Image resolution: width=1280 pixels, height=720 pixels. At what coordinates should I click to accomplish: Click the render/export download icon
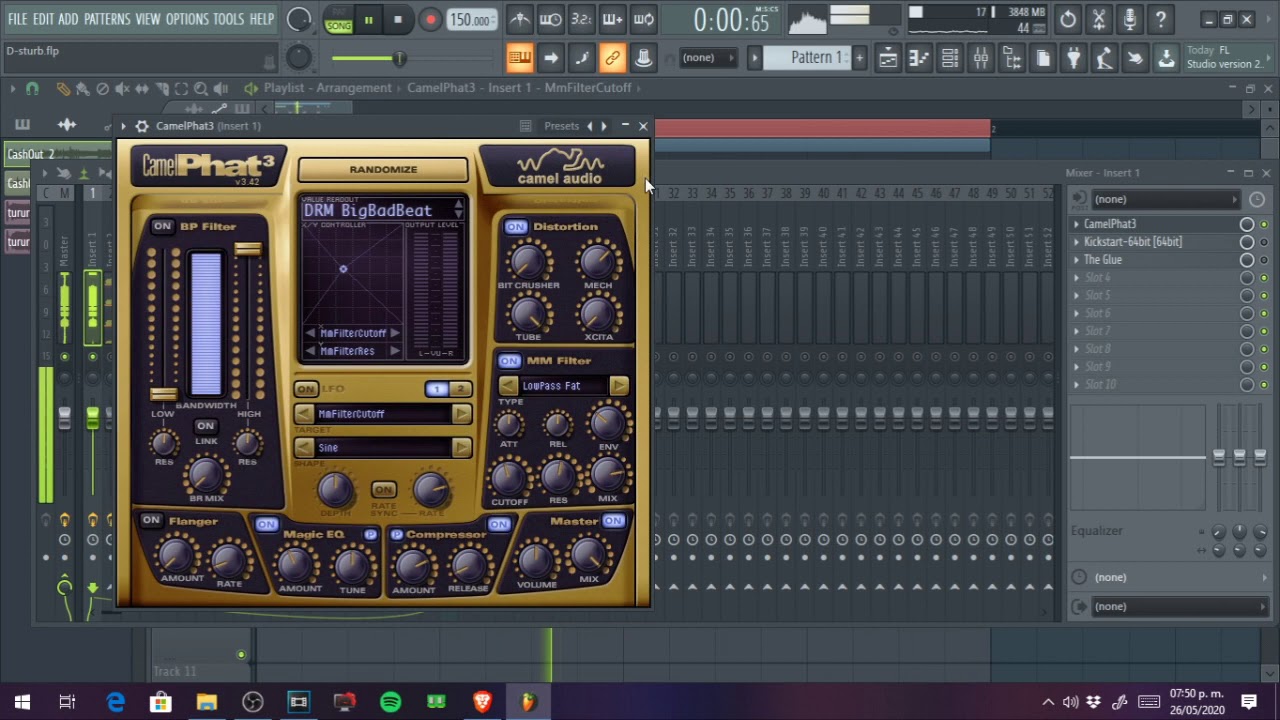click(1166, 59)
